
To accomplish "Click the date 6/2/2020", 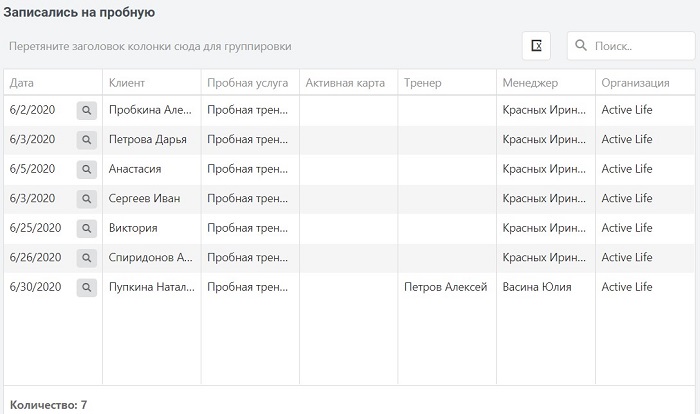I will (33, 110).
